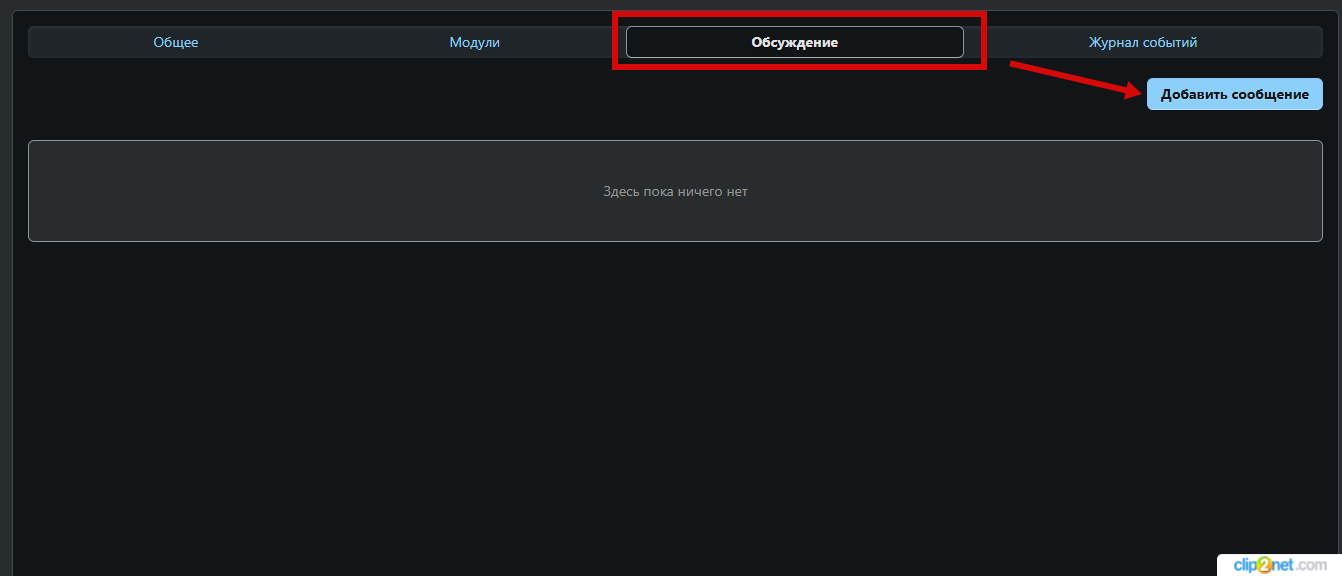Switch to the Модули tab
The width and height of the screenshot is (1342, 576).
tap(474, 42)
